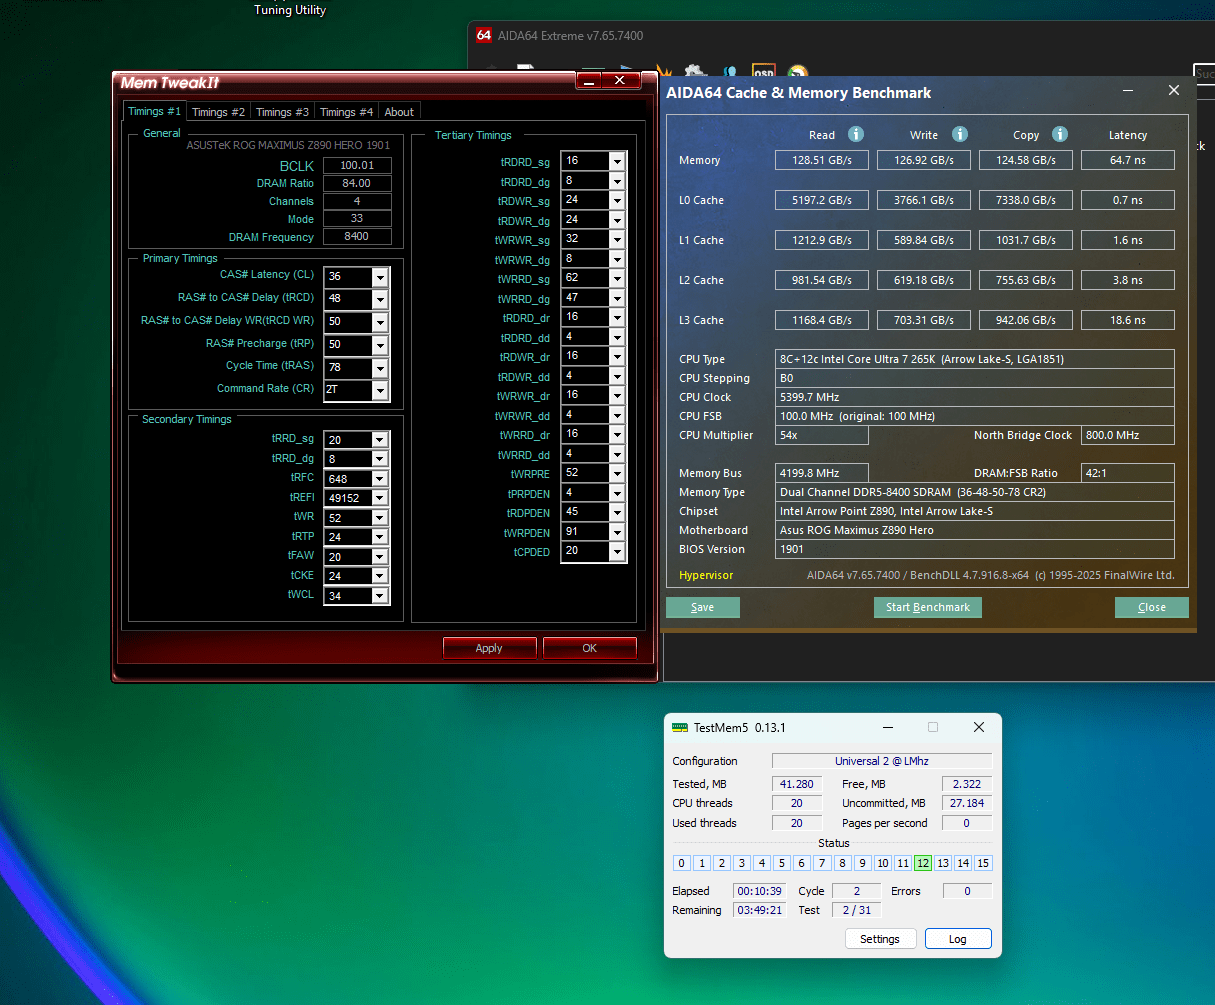The image size is (1215, 1005).
Task: Click the OSD icon in AIDA64 toolbar
Action: [x=764, y=72]
